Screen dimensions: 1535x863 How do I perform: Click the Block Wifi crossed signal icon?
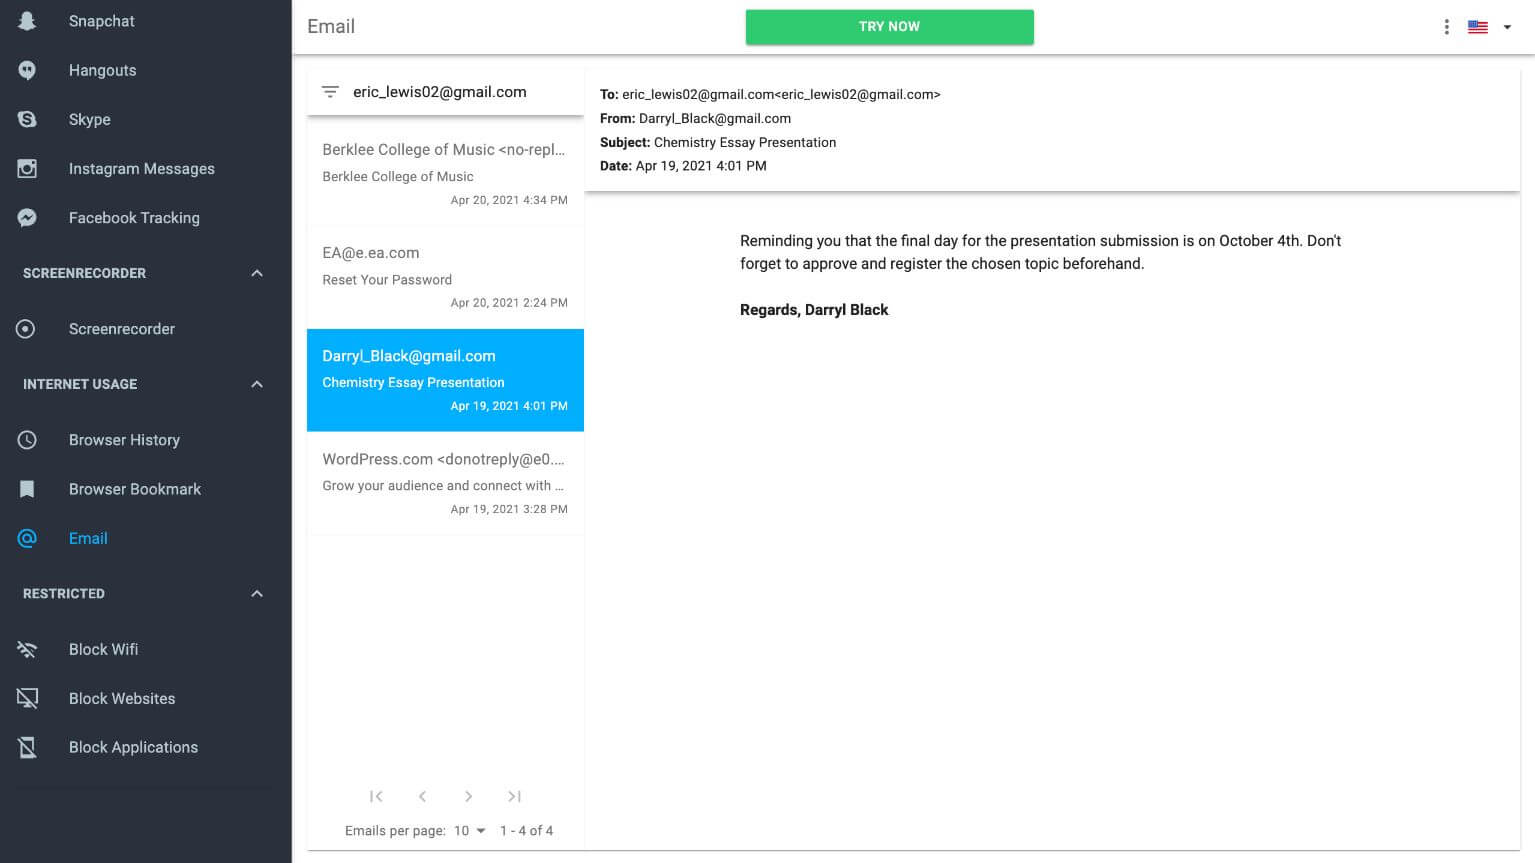[27, 649]
